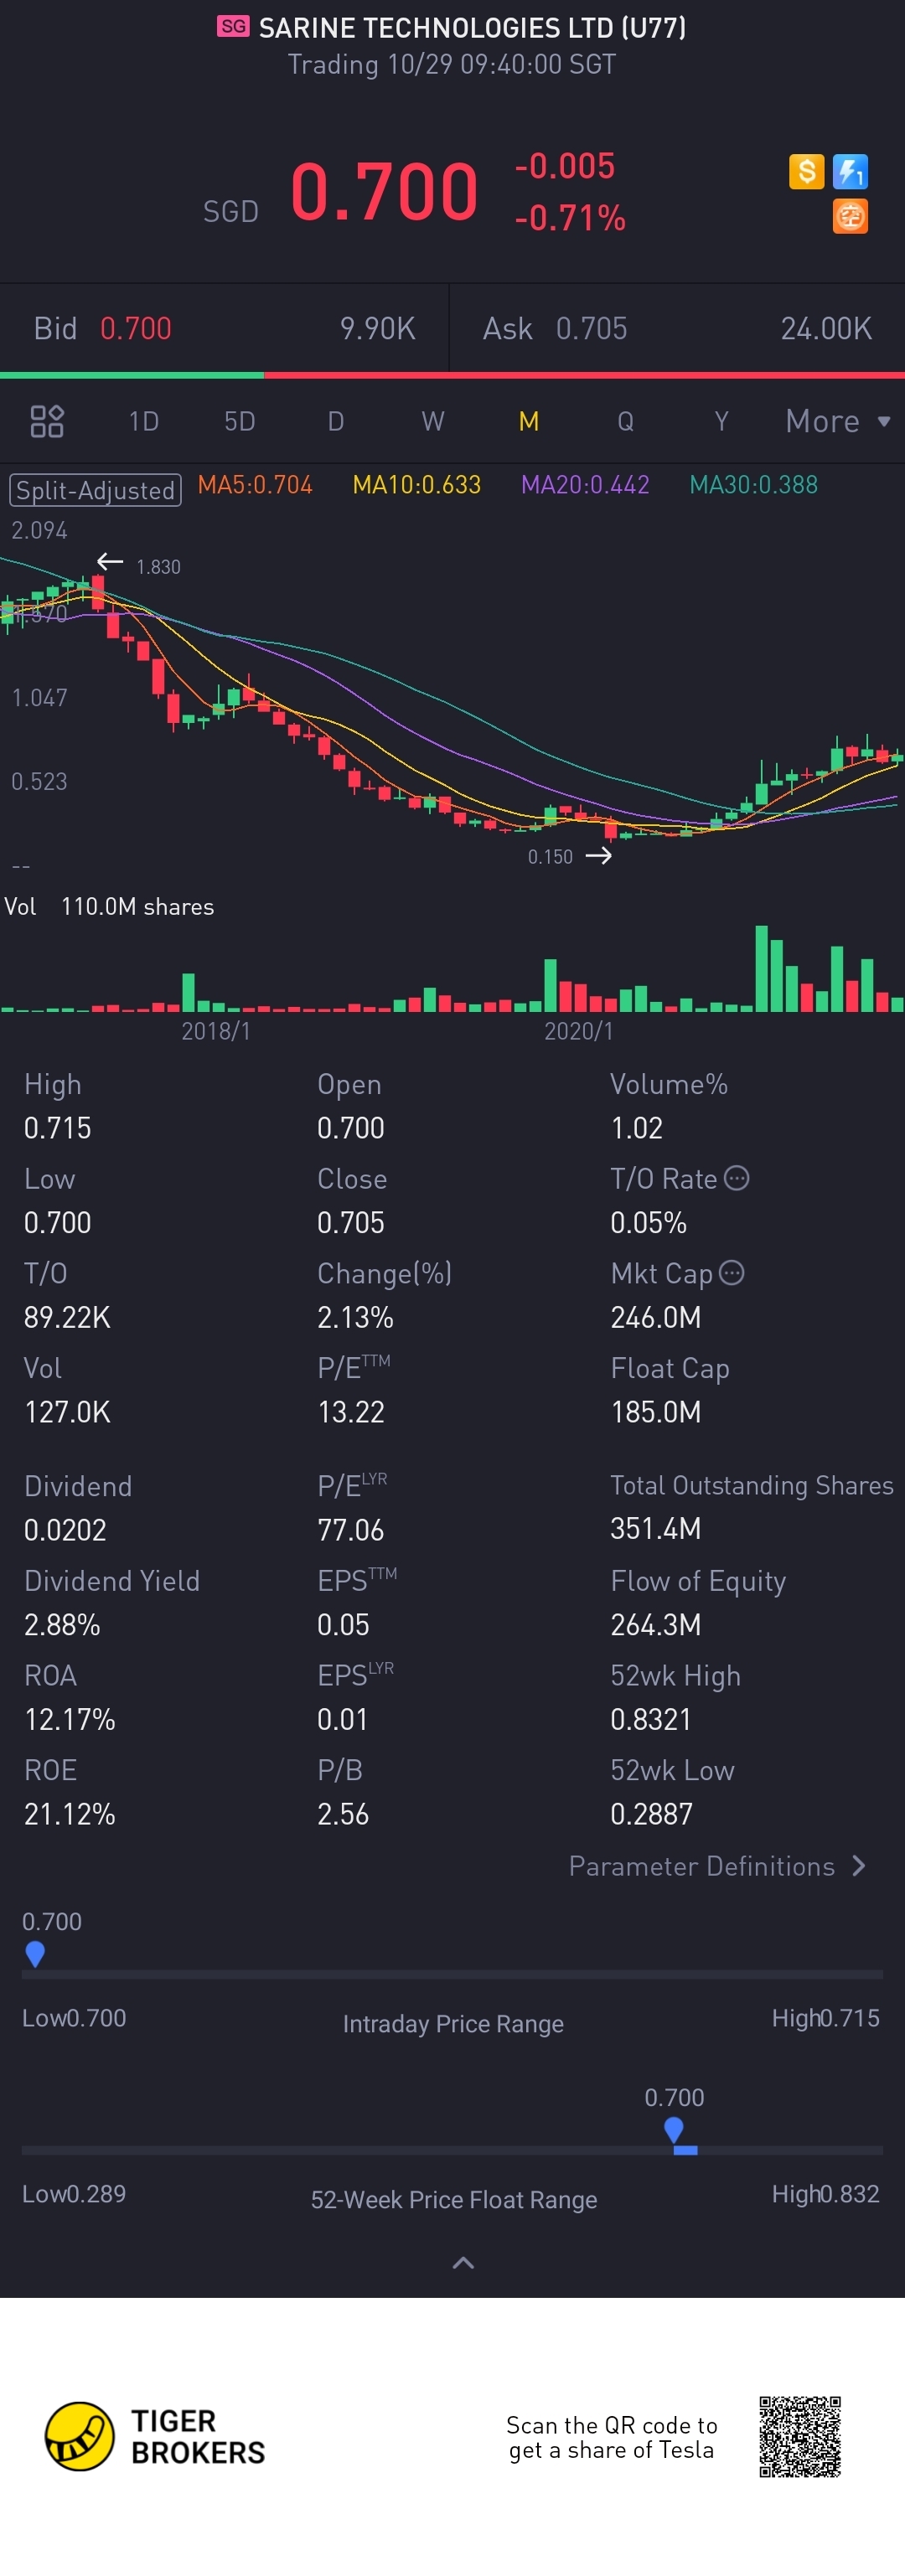Select the 1D chart period

click(x=144, y=421)
